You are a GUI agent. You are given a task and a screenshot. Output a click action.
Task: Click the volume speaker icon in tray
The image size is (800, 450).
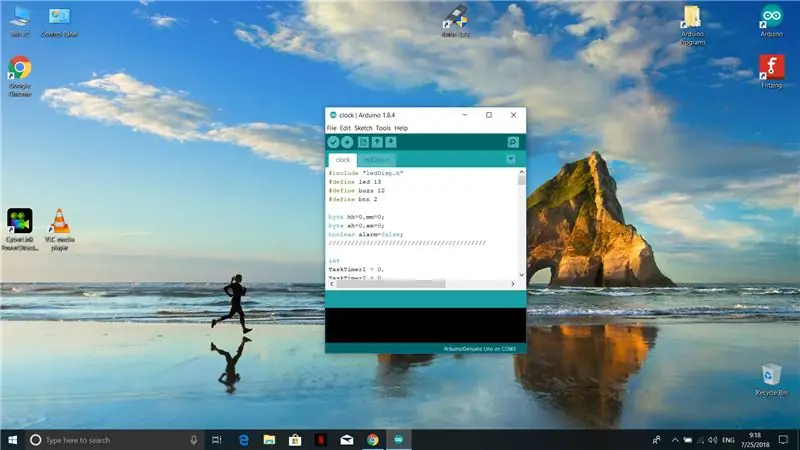pos(713,440)
